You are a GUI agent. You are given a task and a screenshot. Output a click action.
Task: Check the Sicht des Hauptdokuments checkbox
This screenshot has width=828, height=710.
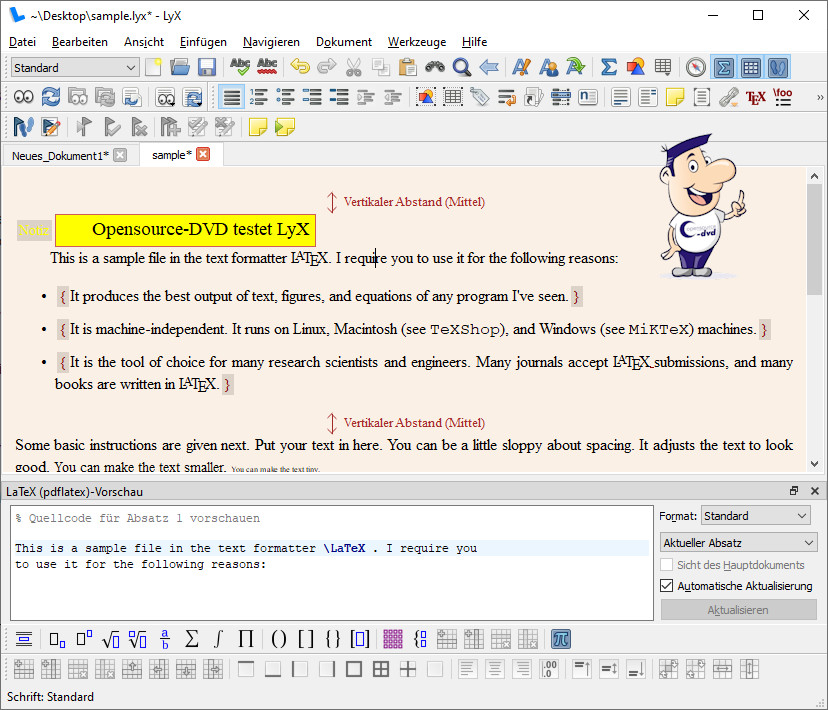(x=667, y=565)
